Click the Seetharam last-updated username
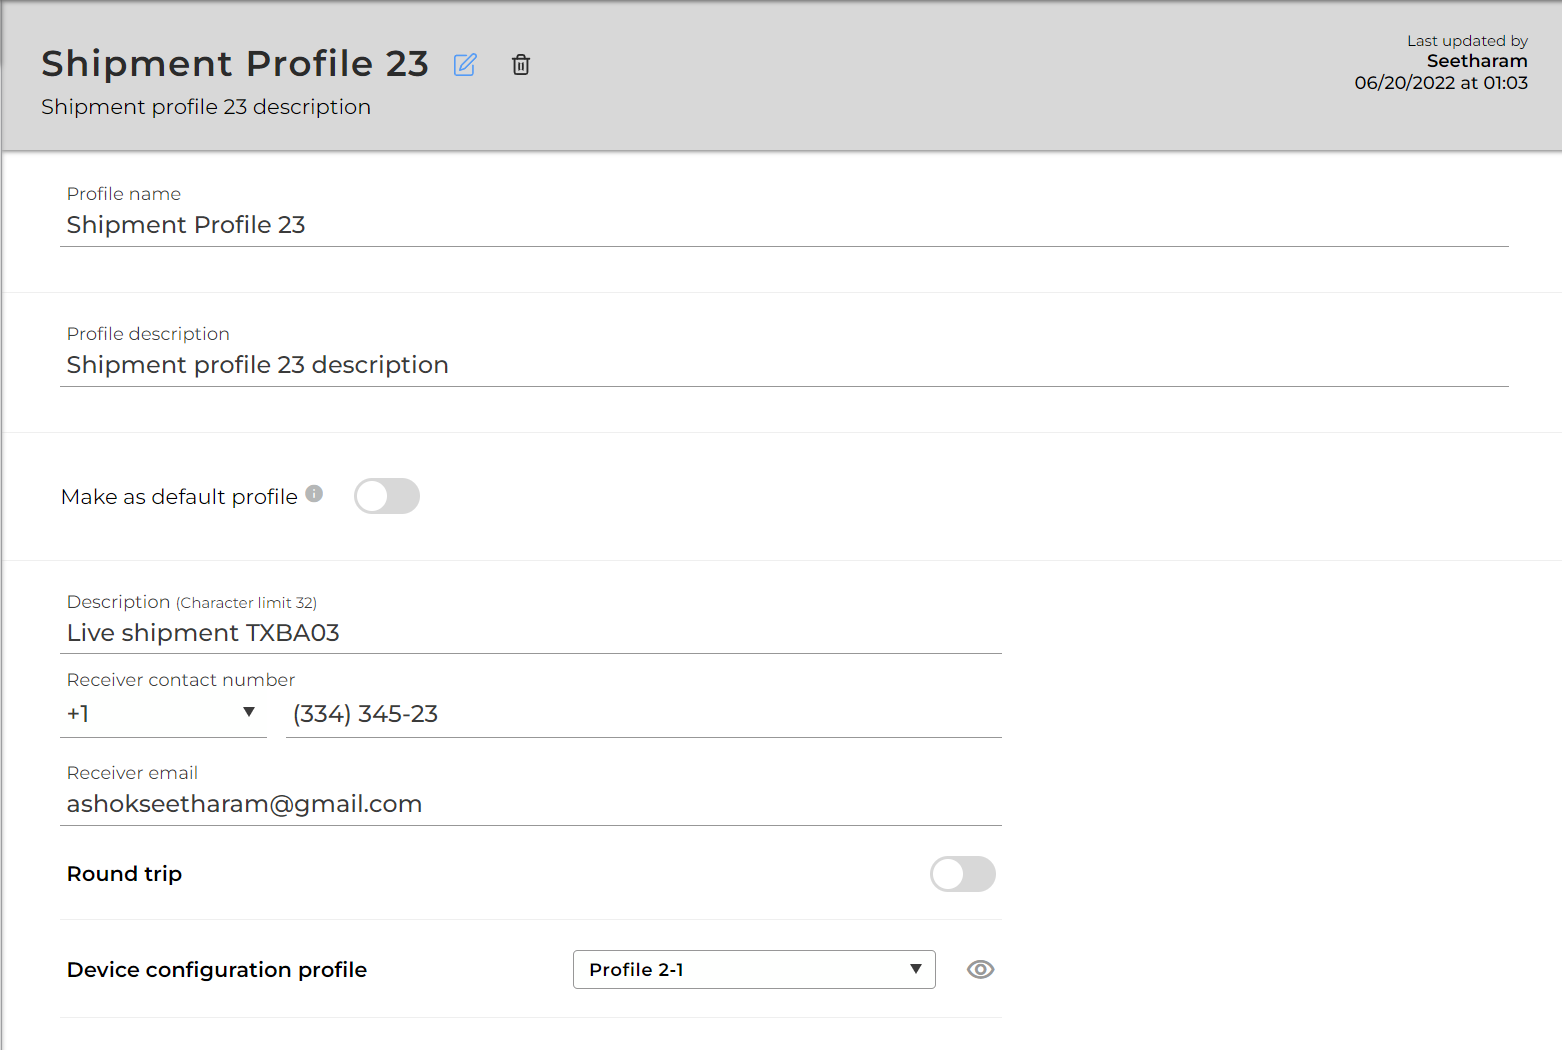 click(x=1477, y=61)
